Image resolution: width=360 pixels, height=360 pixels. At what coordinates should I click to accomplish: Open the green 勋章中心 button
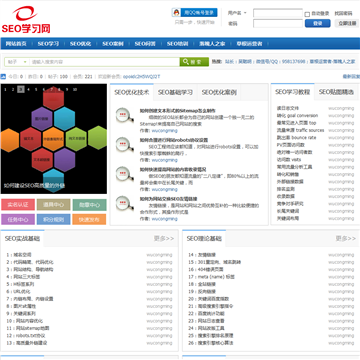click(x=89, y=205)
